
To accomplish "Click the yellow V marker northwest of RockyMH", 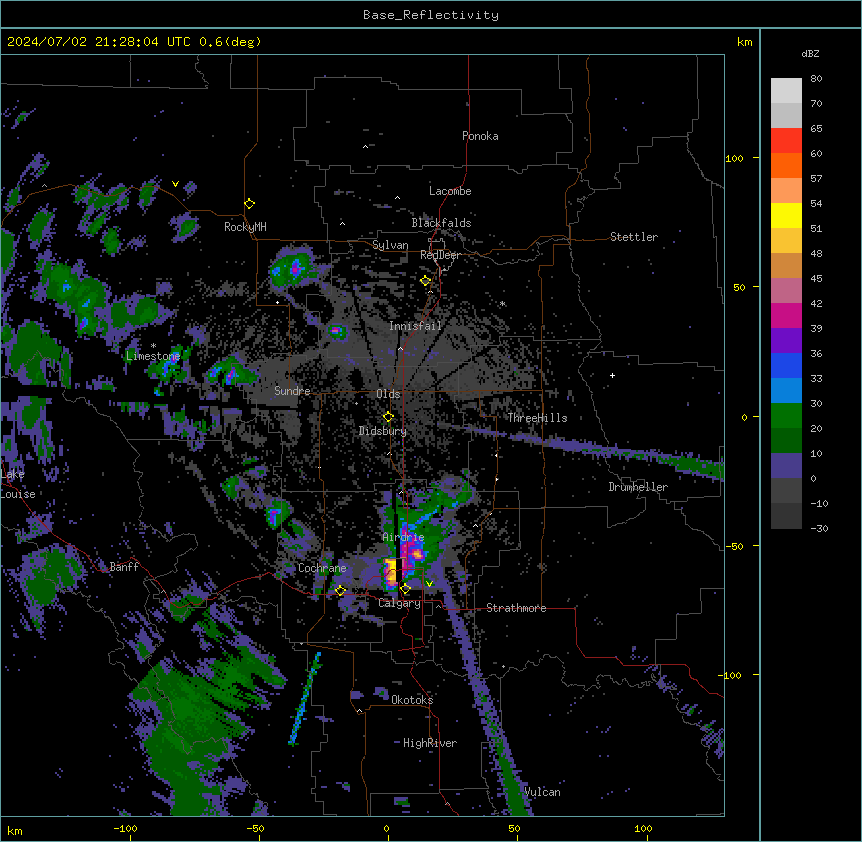I will click(175, 184).
